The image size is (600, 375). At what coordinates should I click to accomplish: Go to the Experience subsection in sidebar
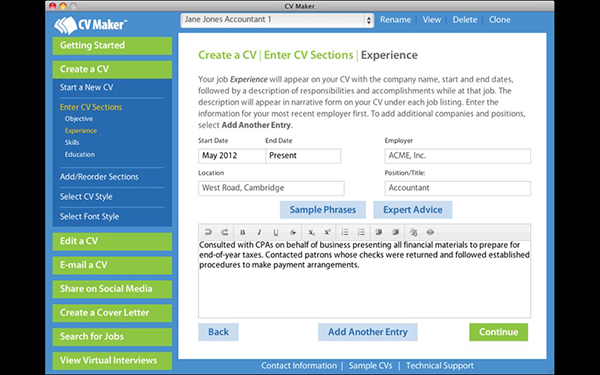[81, 131]
